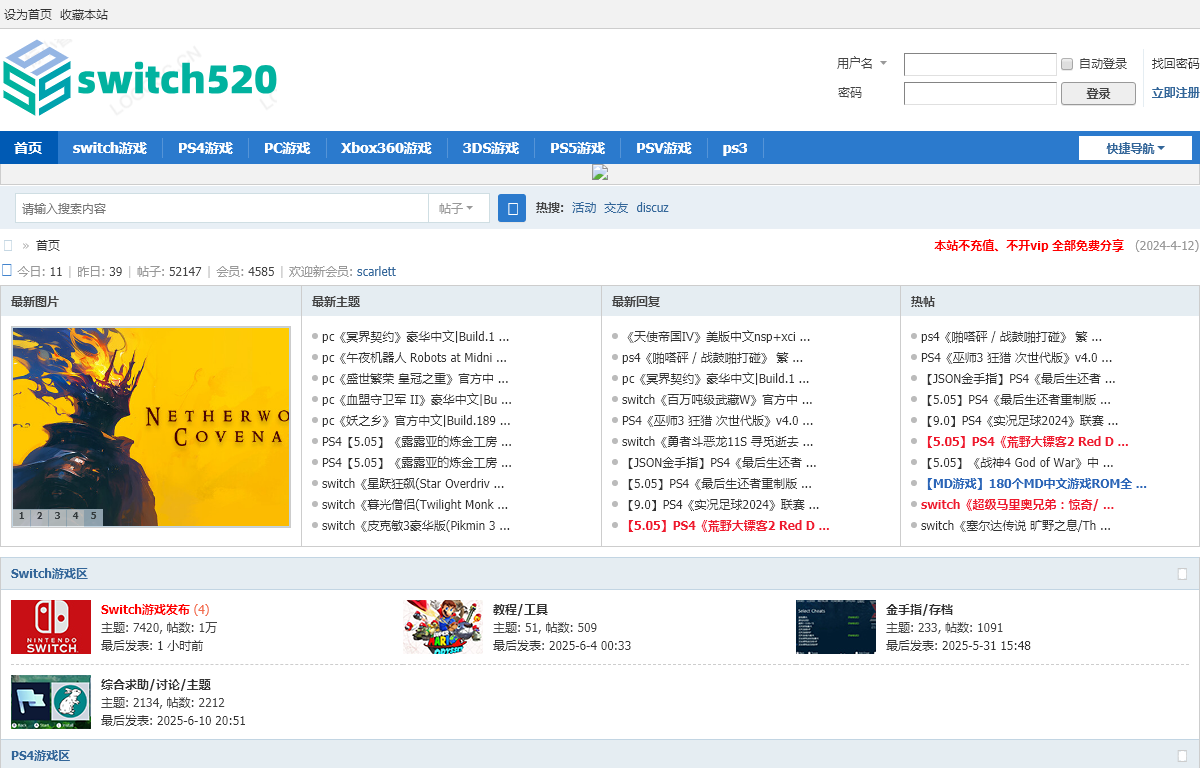The height and width of the screenshot is (768, 1200).
Task: Open the Switch游戏发布 forum link
Action: pos(145,609)
